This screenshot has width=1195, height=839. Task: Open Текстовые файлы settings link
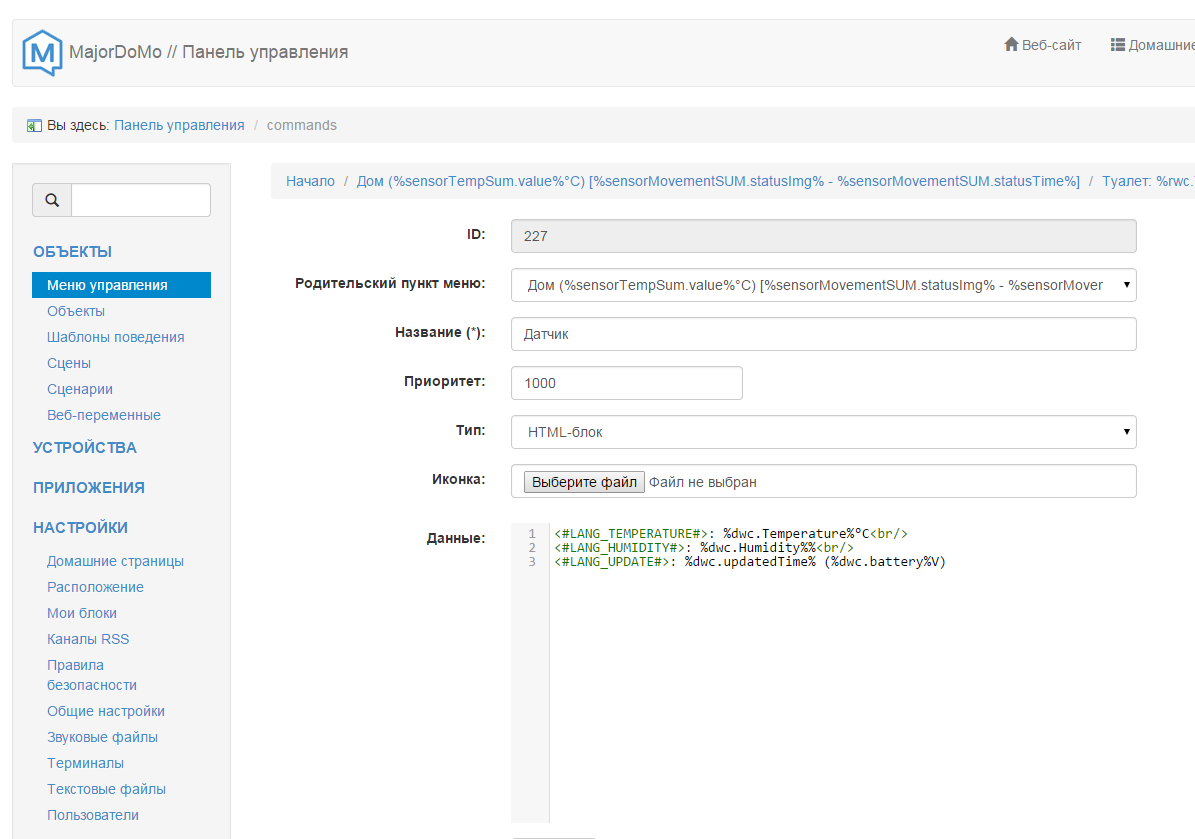point(106,789)
